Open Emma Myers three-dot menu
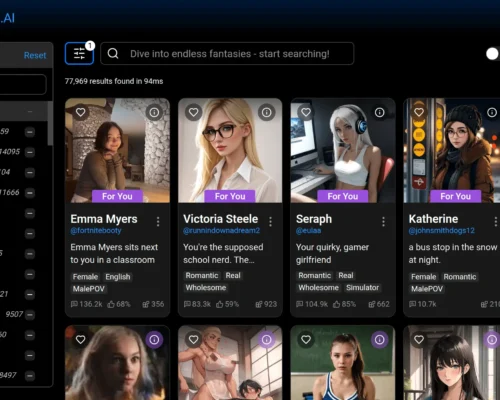Viewport: 500px width, 400px height. pos(158,221)
